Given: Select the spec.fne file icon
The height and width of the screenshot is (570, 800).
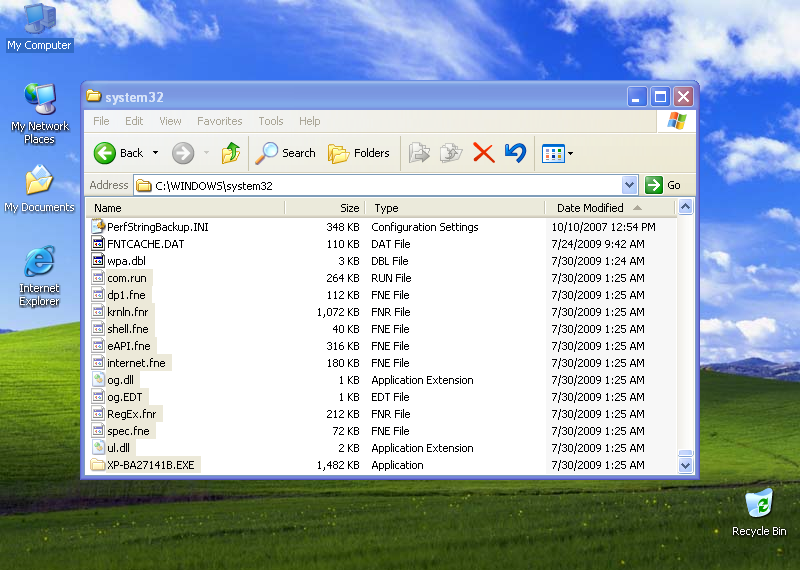Looking at the screenshot, I should click(98, 431).
